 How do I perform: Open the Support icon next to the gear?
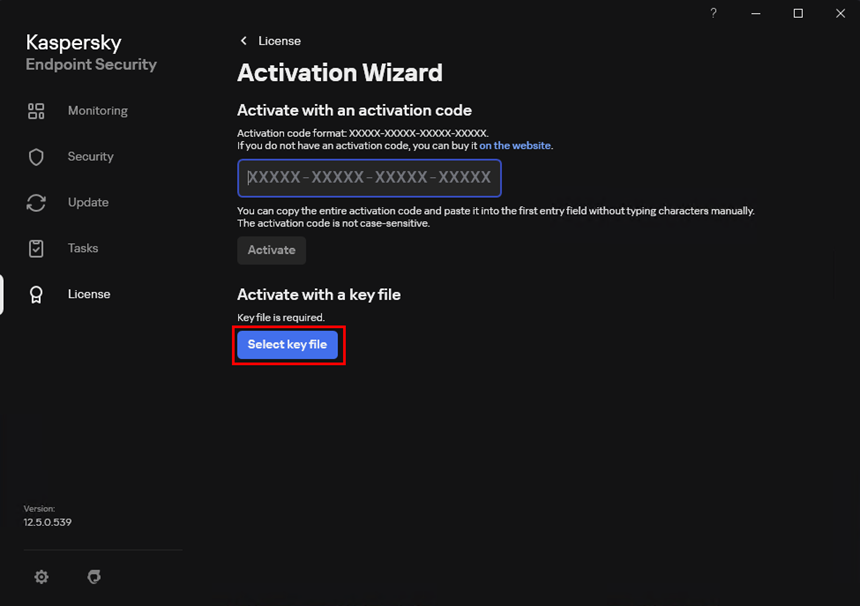click(94, 576)
